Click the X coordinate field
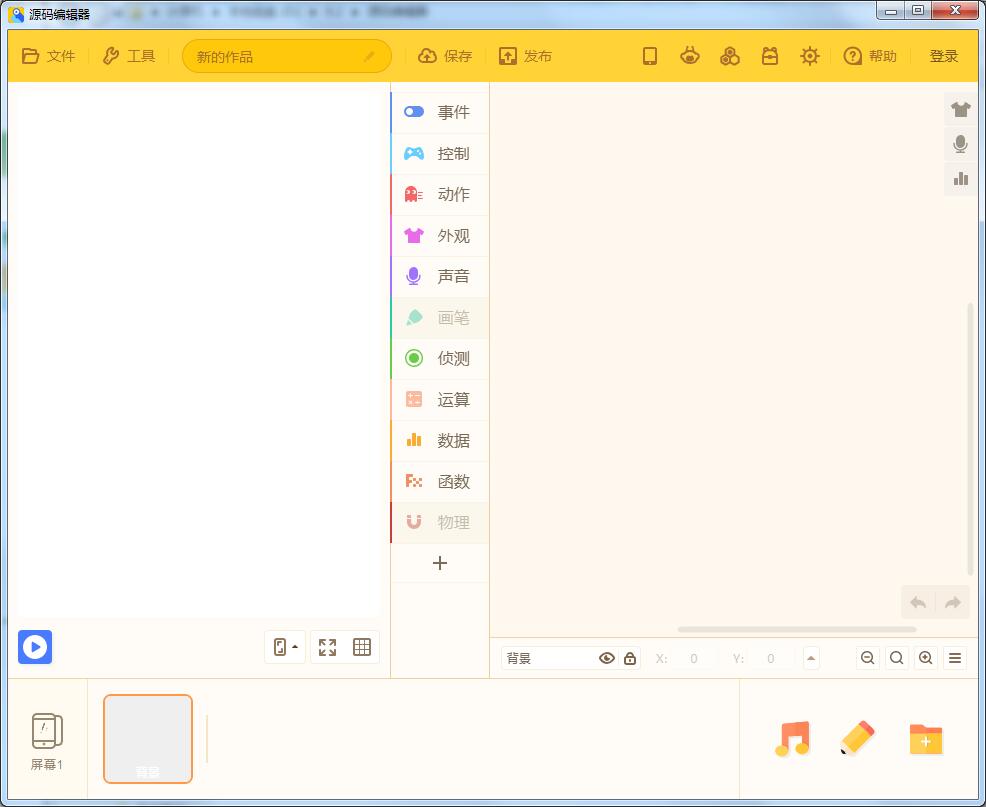This screenshot has height=807, width=986. (694, 659)
